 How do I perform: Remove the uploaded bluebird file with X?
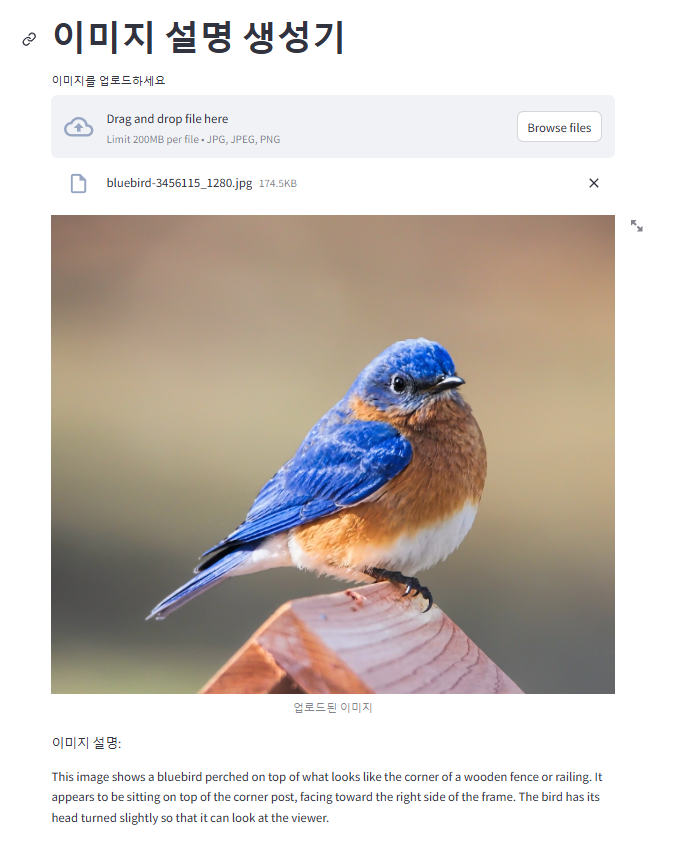click(x=593, y=183)
